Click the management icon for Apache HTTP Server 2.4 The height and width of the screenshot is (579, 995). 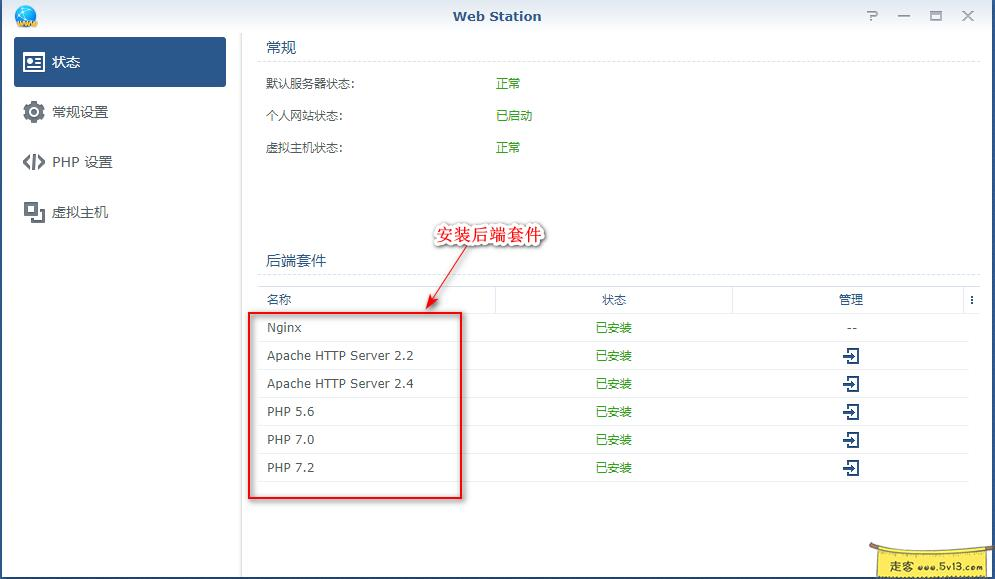pos(851,383)
